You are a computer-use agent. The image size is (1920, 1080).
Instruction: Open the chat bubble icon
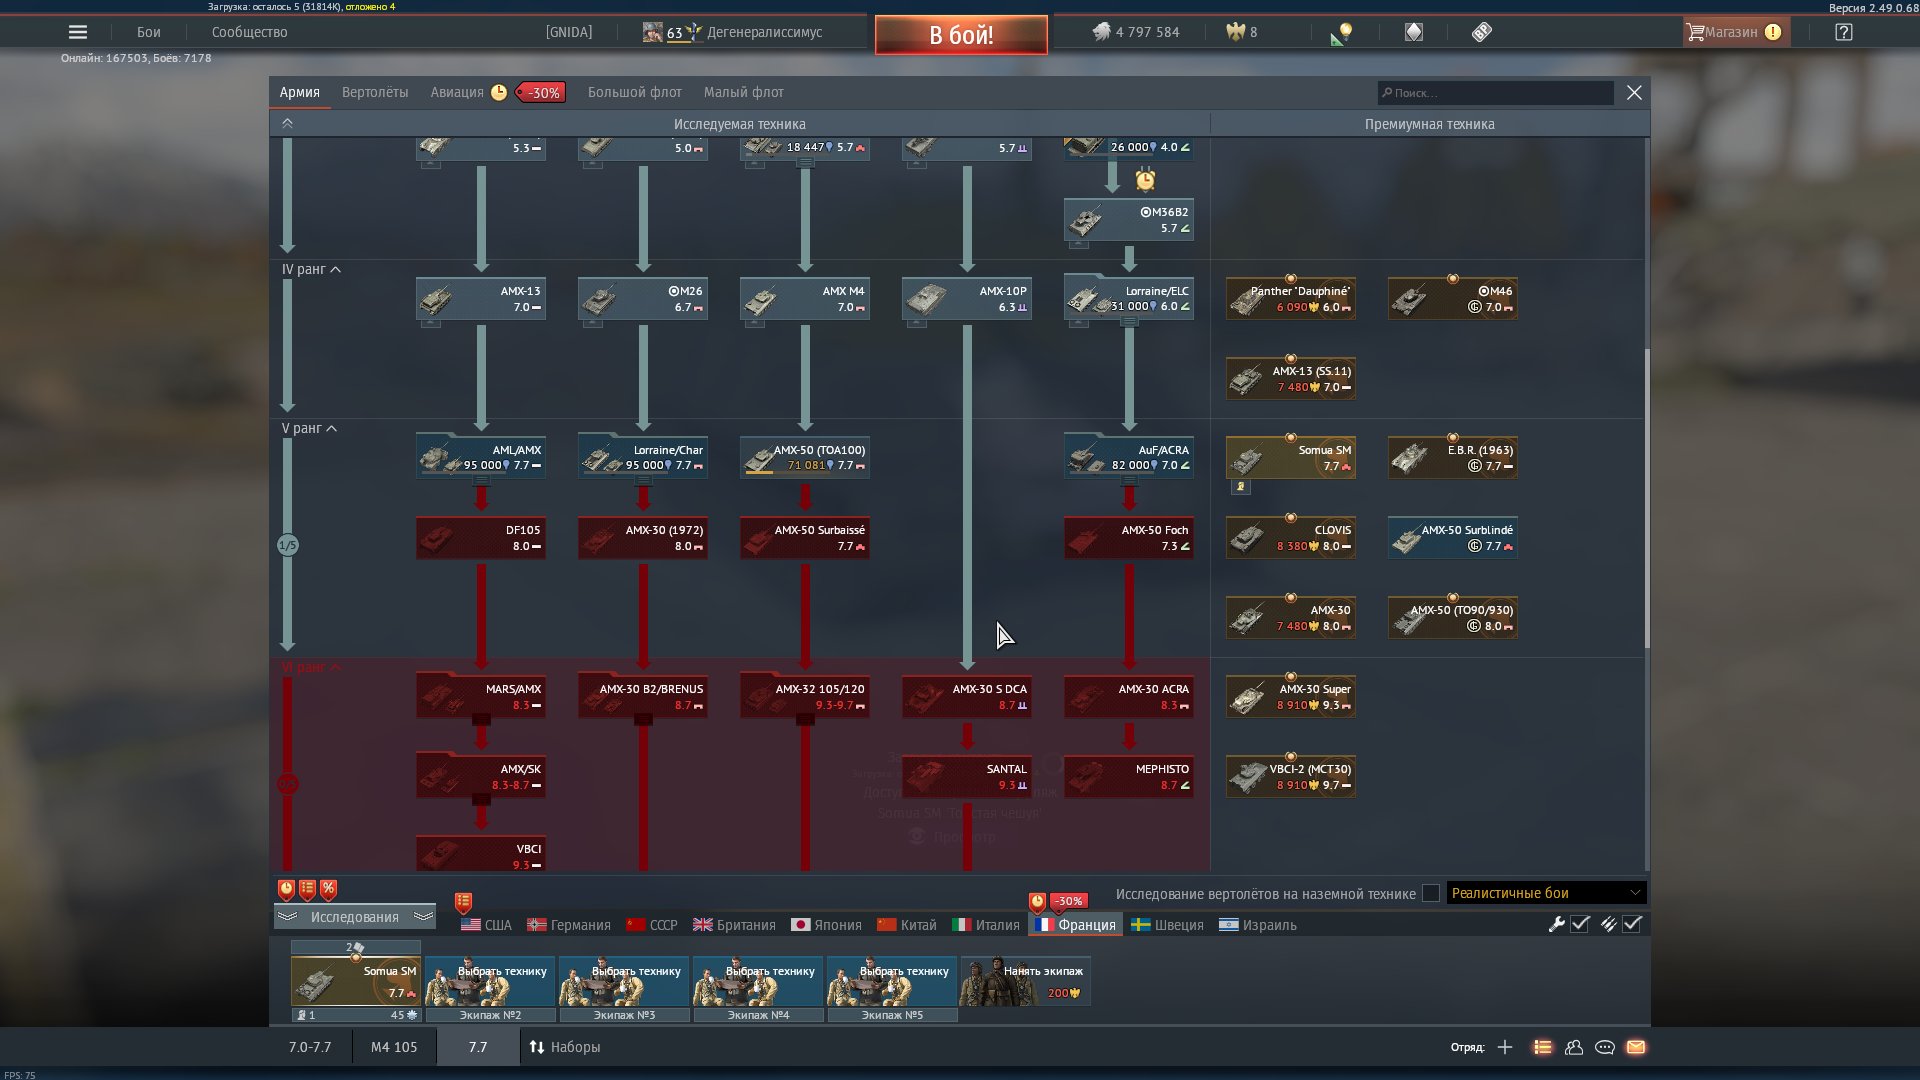[x=1605, y=1047]
